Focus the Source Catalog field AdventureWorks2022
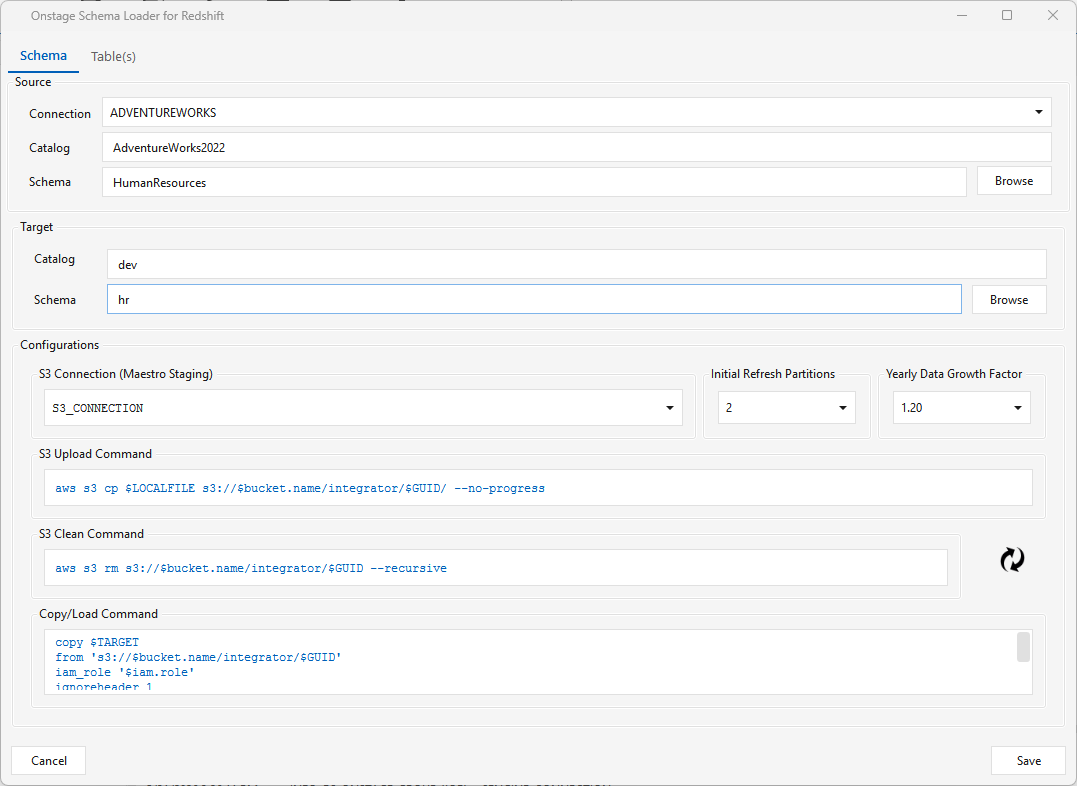The width and height of the screenshot is (1077, 786). click(x=577, y=147)
